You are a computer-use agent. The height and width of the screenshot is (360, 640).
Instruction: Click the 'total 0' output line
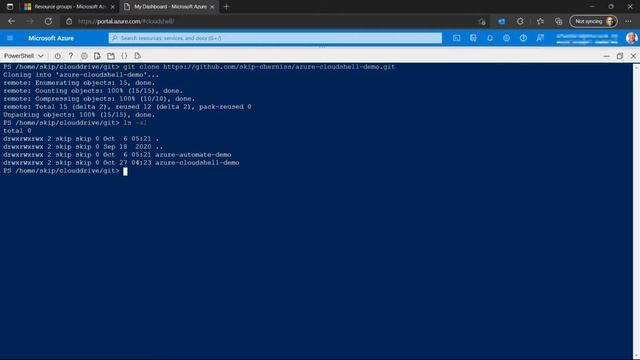pyautogui.click(x=17, y=131)
